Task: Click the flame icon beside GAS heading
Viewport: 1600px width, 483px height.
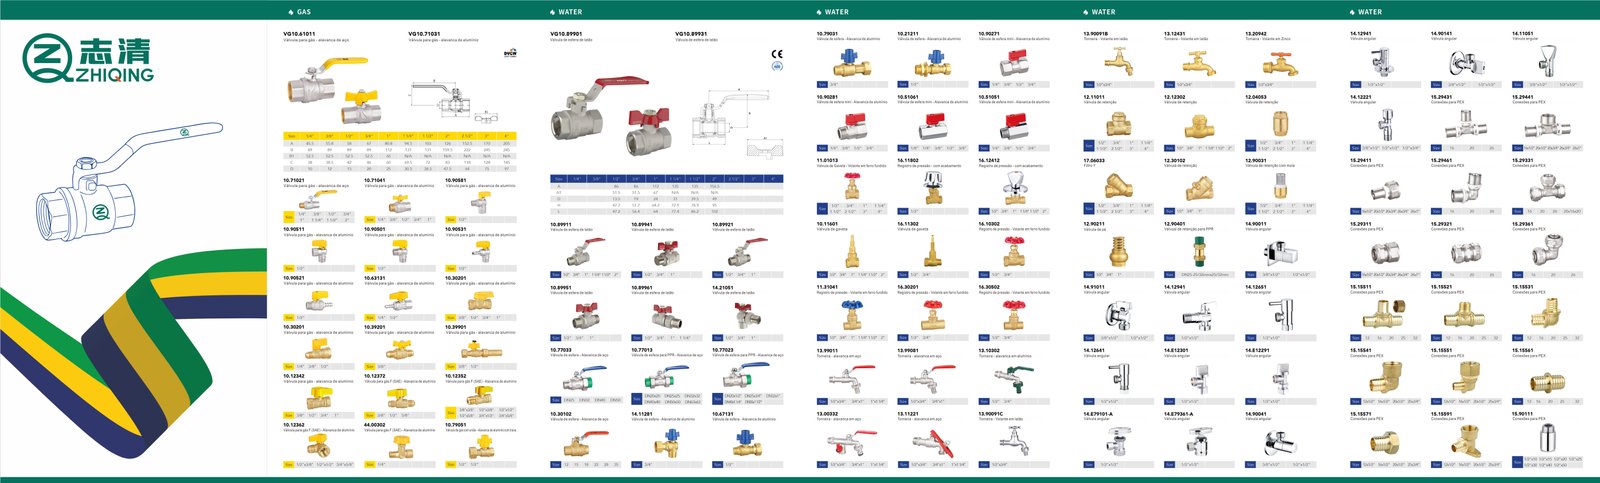Action: click(290, 12)
